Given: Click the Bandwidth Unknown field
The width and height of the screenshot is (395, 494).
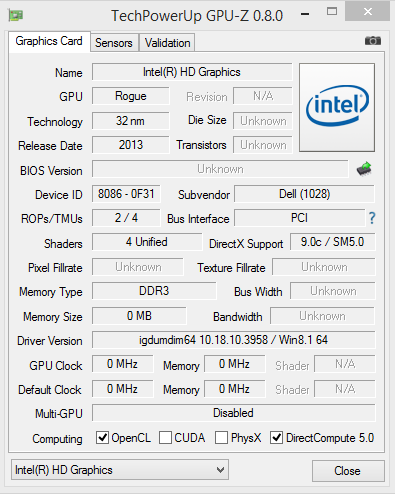Looking at the screenshot, I should coord(322,316).
